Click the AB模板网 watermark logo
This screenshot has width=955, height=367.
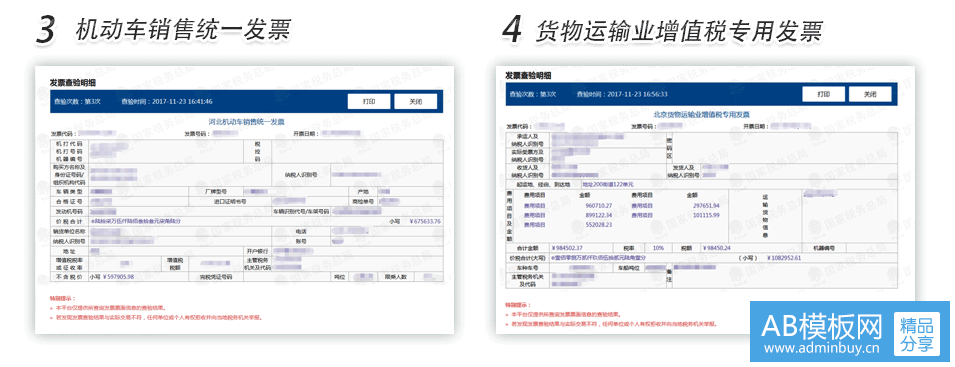tap(822, 327)
